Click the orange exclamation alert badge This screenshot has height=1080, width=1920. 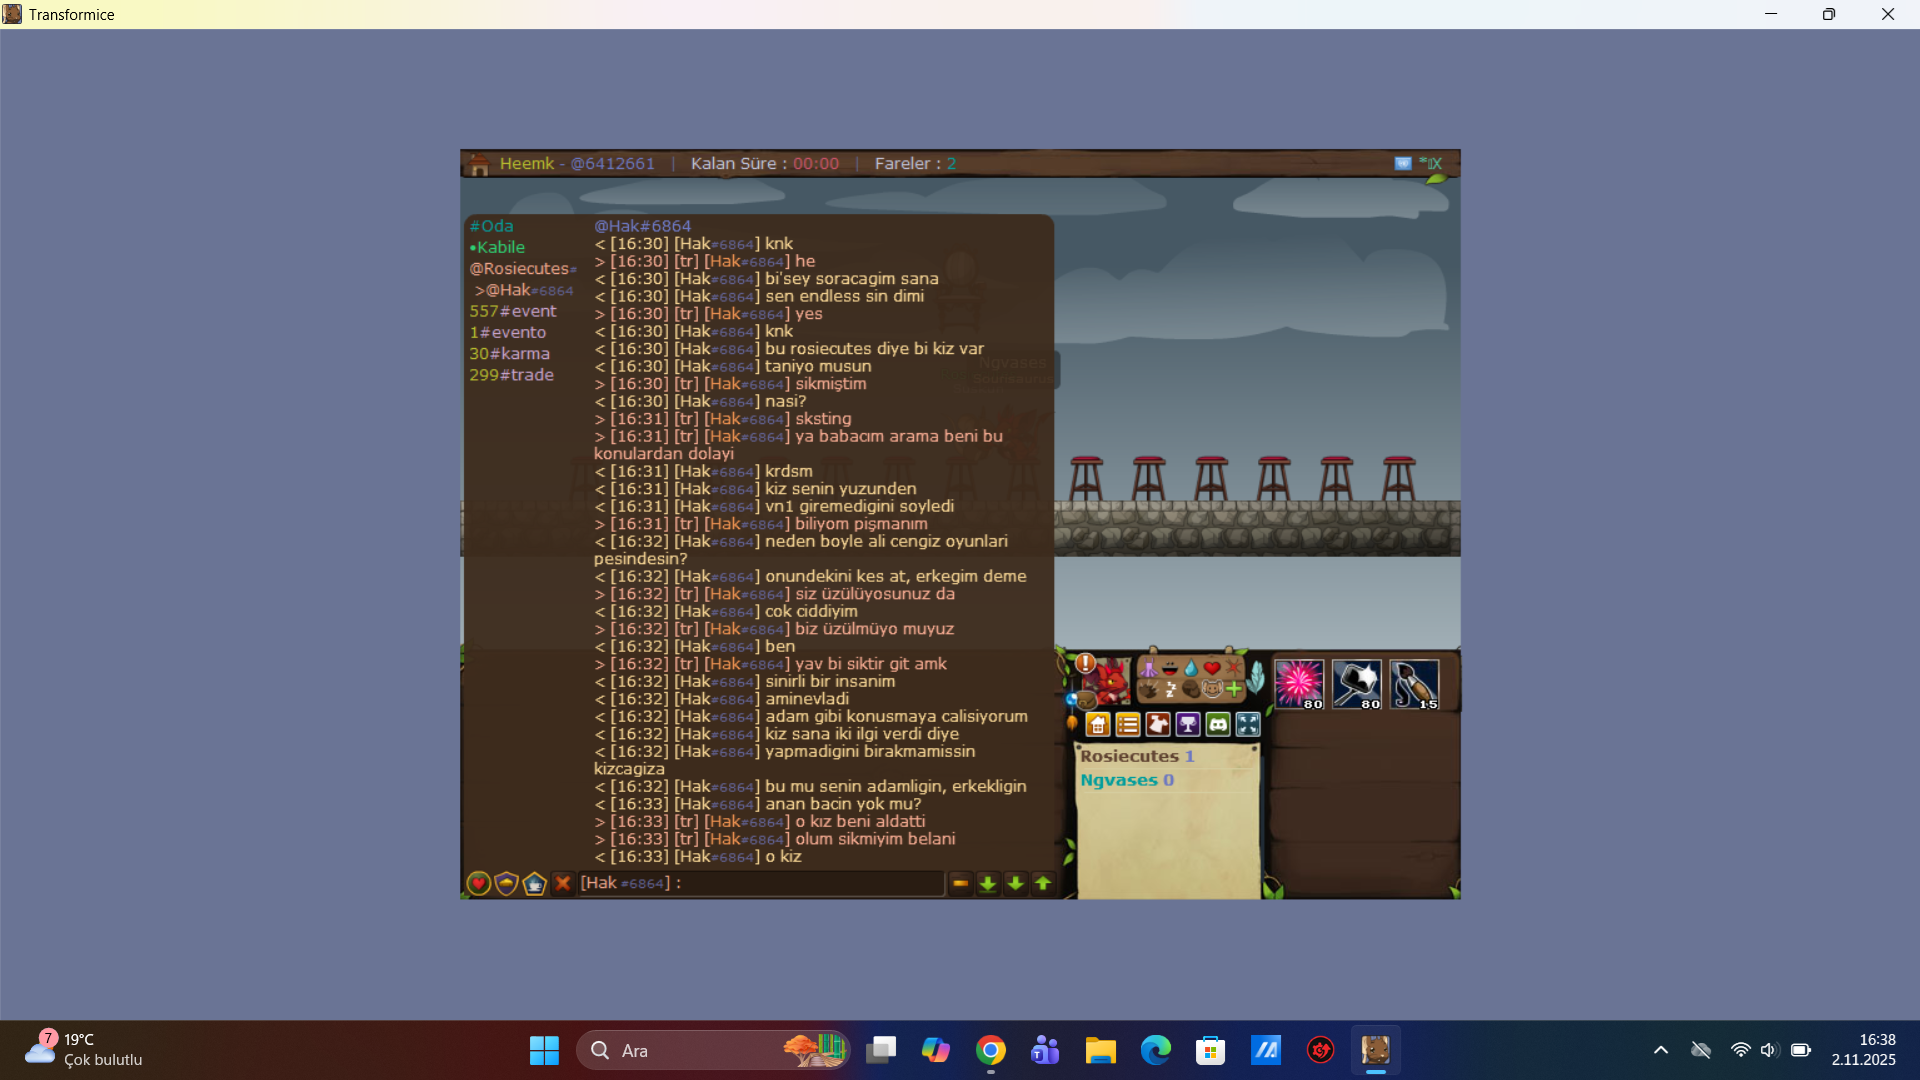(1085, 663)
